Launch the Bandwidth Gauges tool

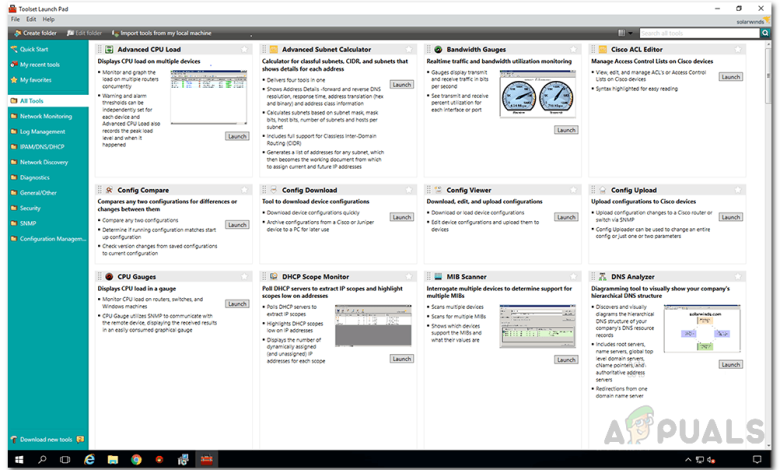tap(566, 130)
